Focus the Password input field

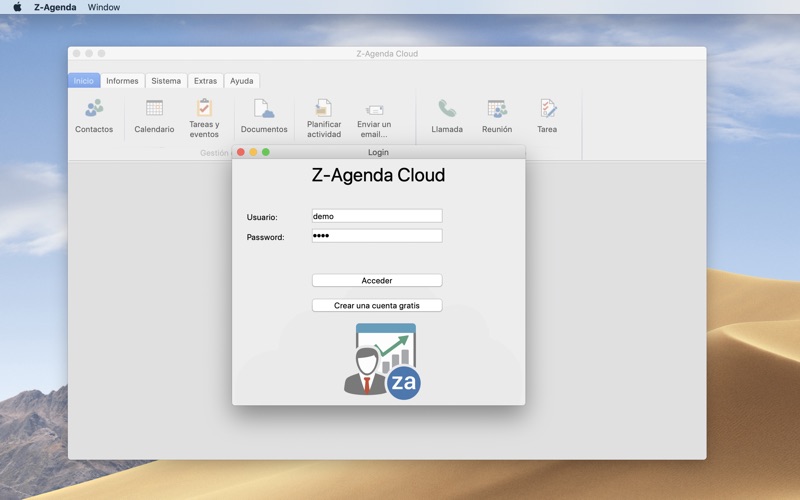[x=377, y=236]
